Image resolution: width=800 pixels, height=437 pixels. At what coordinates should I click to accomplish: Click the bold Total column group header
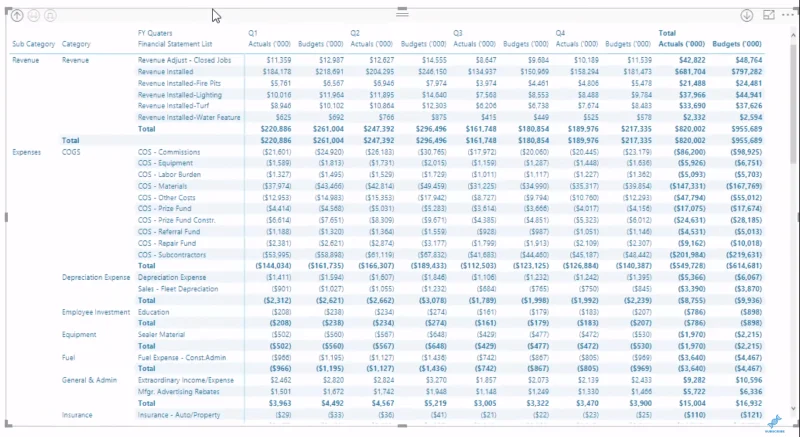coord(667,33)
